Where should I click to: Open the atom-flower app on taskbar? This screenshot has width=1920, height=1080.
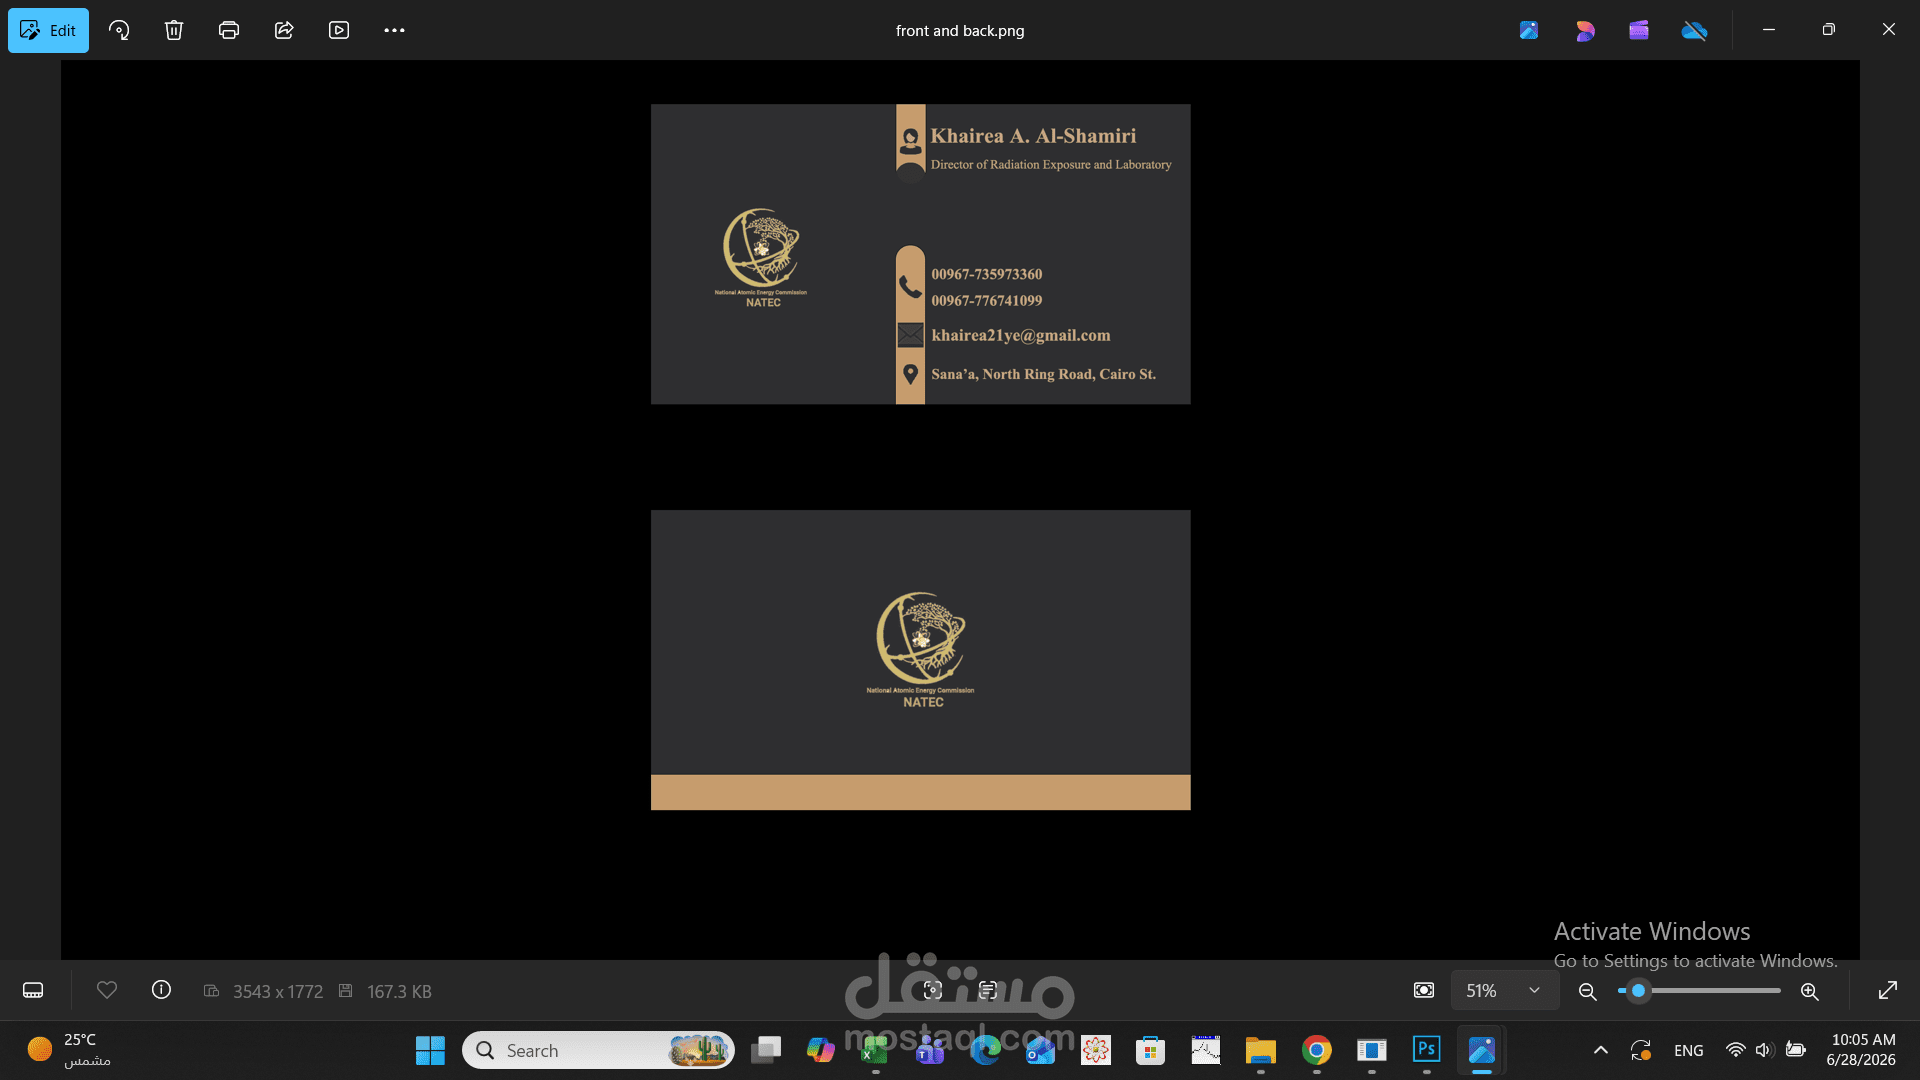click(x=1095, y=1050)
